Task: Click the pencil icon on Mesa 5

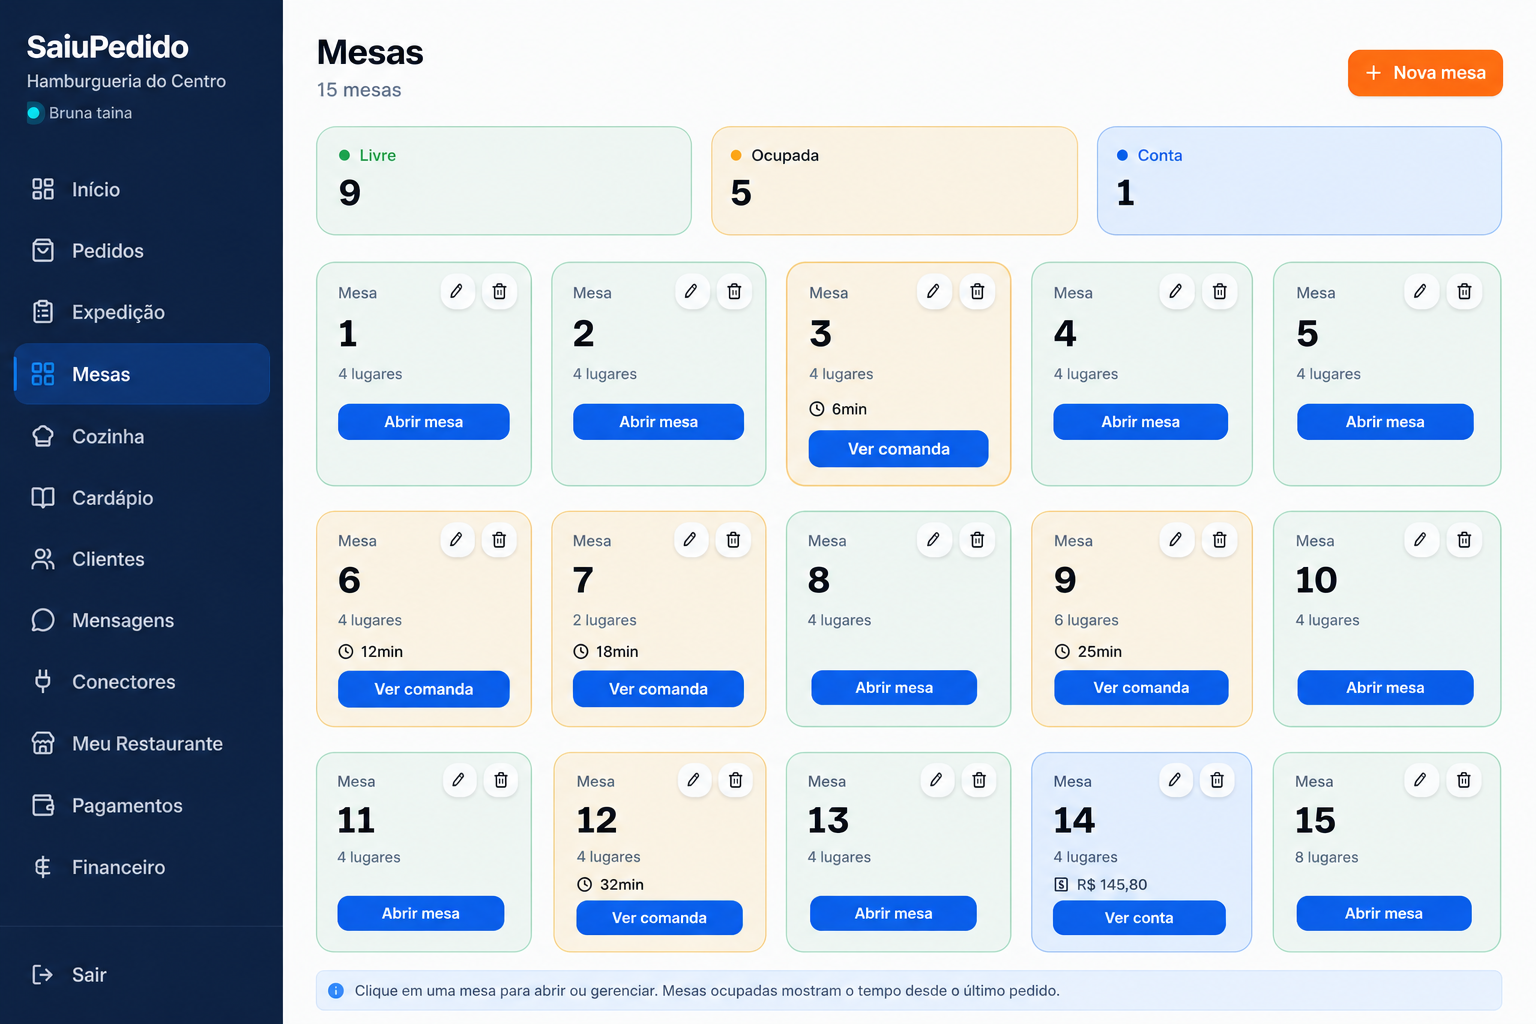Action: (1420, 291)
